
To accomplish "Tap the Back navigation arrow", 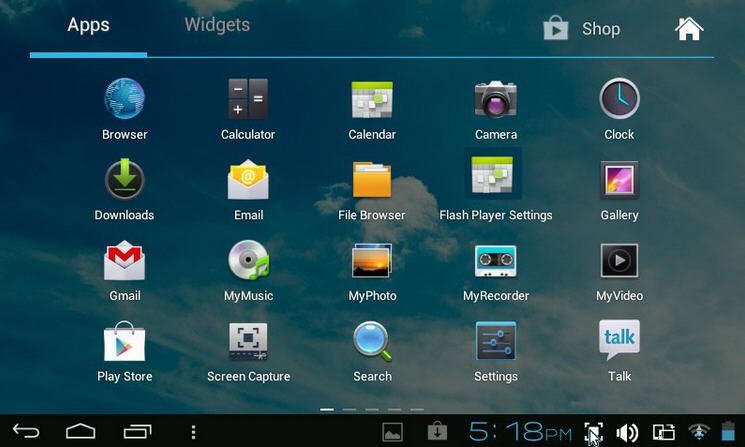I will click(x=26, y=432).
